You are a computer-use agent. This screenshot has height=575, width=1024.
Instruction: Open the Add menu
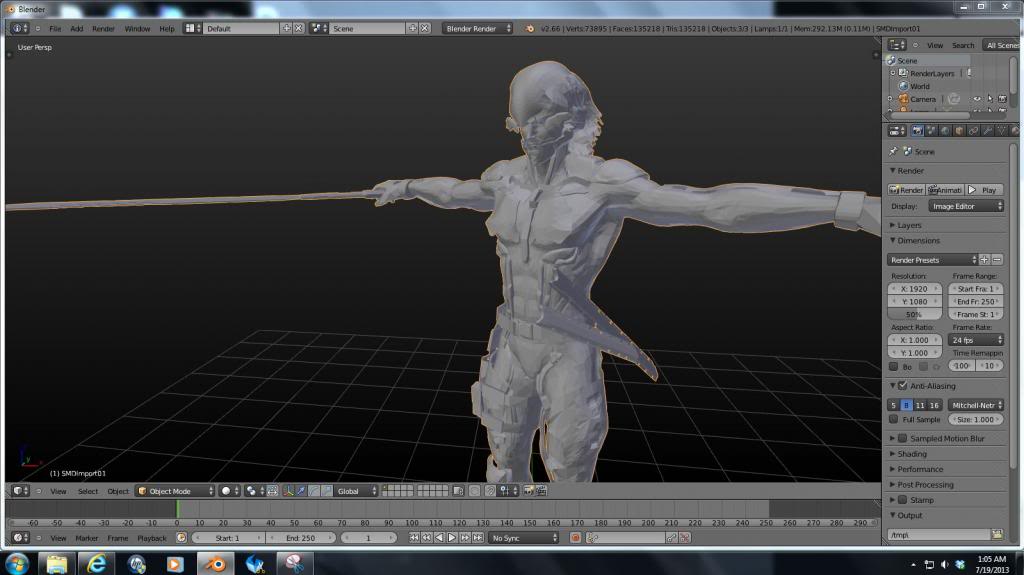76,29
